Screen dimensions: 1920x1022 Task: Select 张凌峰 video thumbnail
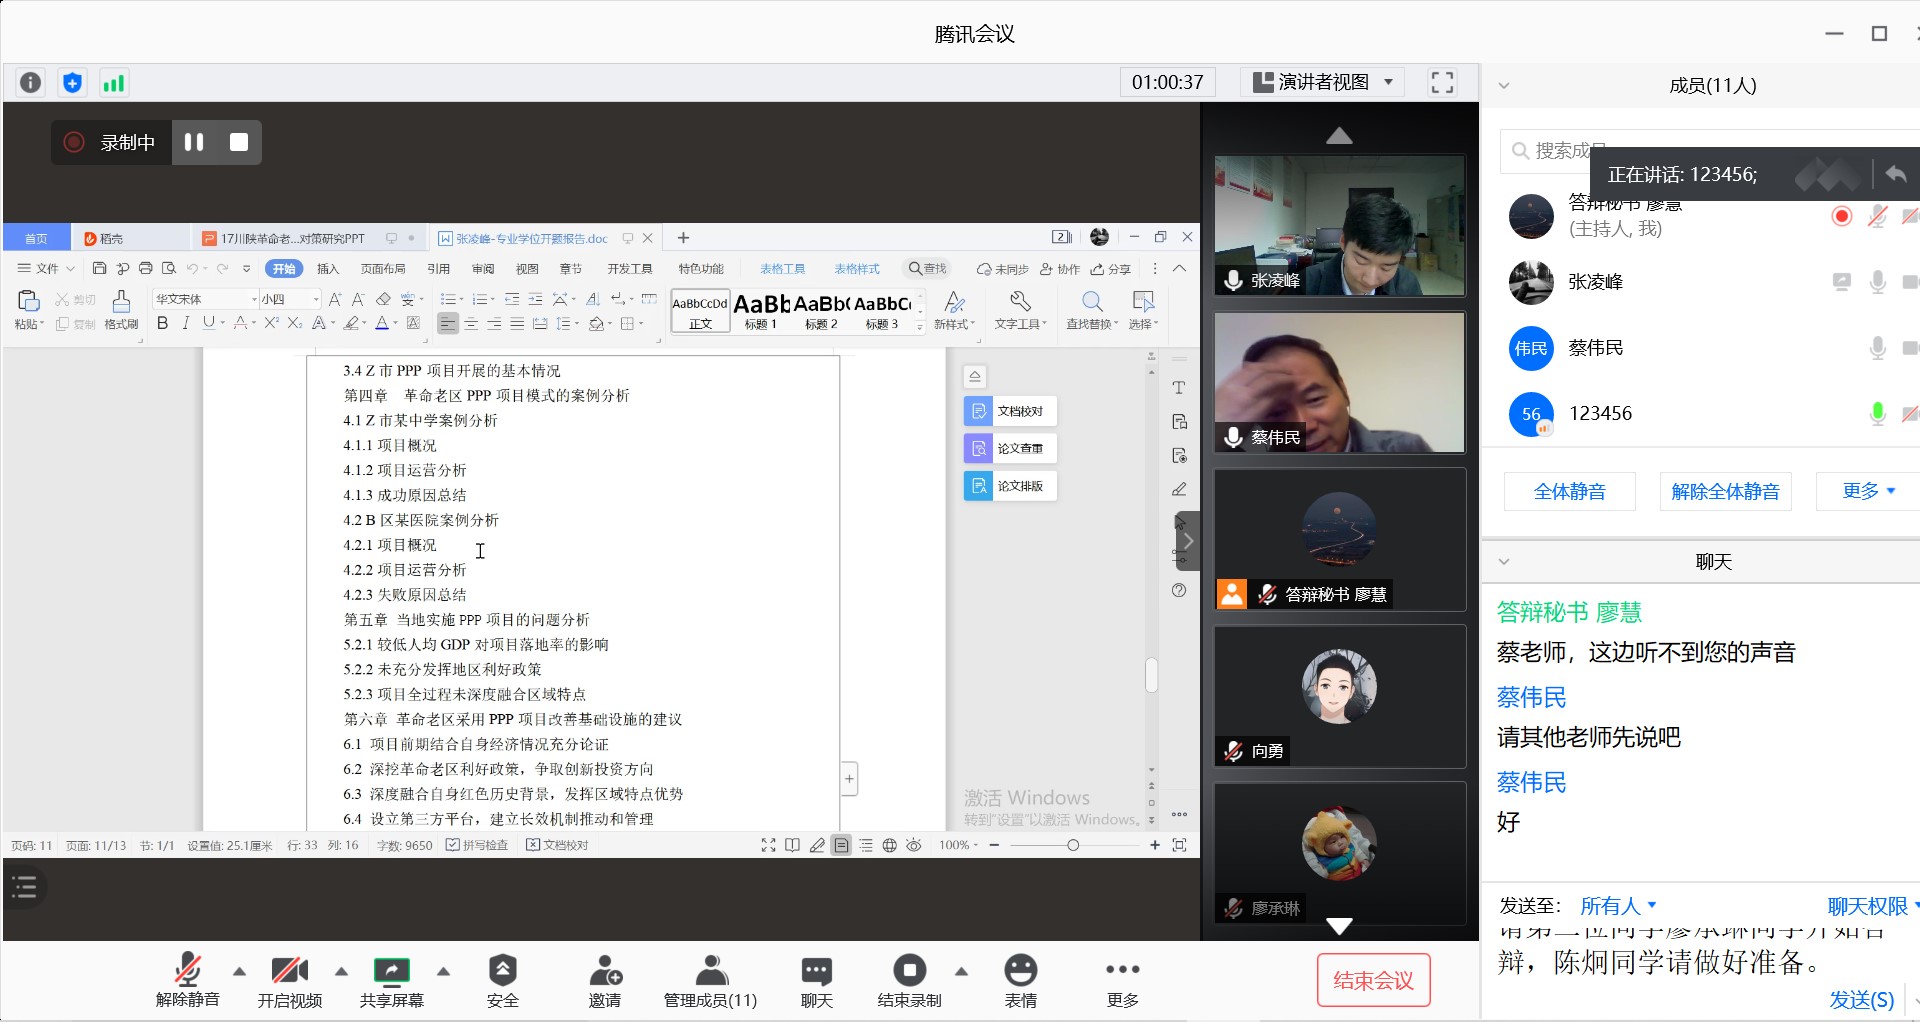1340,225
